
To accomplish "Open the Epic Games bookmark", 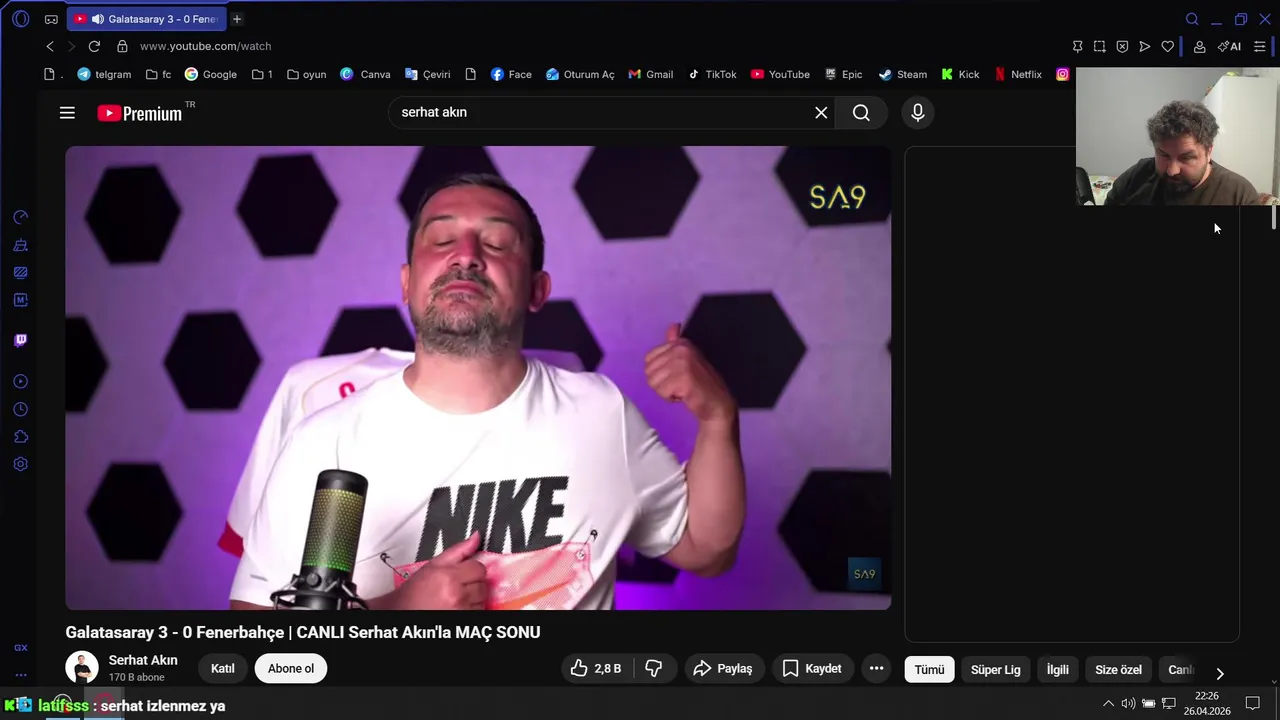I will tap(843, 74).
